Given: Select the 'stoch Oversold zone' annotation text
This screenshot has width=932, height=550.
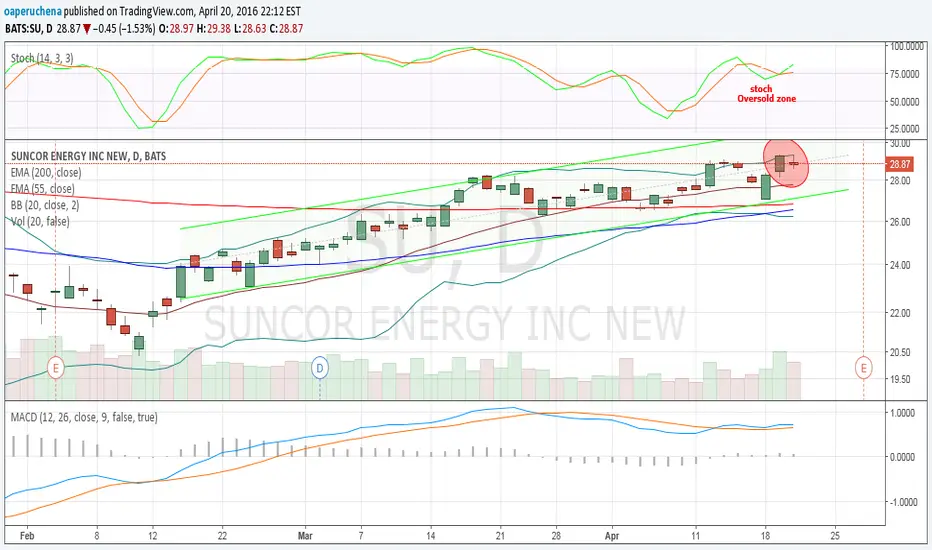Looking at the screenshot, I should pos(766,94).
